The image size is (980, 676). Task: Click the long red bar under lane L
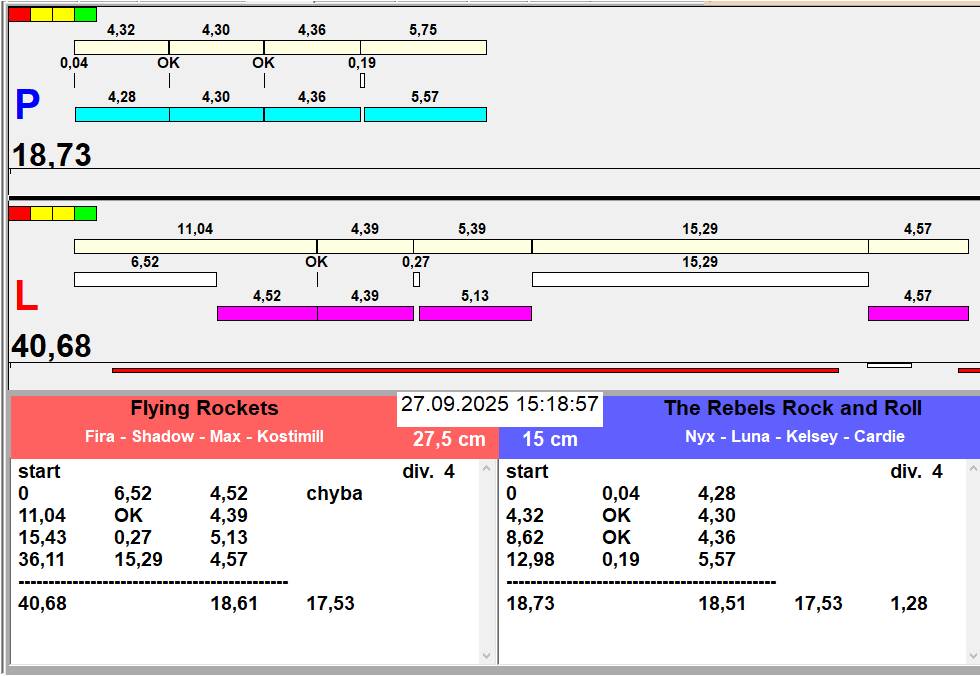click(475, 370)
